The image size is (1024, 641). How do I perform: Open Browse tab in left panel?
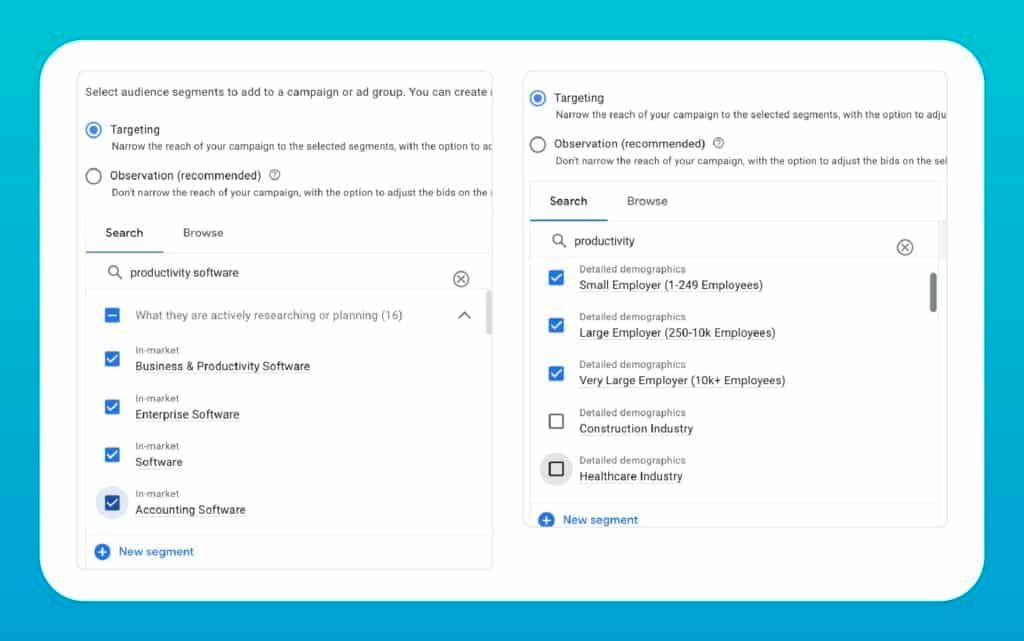(203, 233)
